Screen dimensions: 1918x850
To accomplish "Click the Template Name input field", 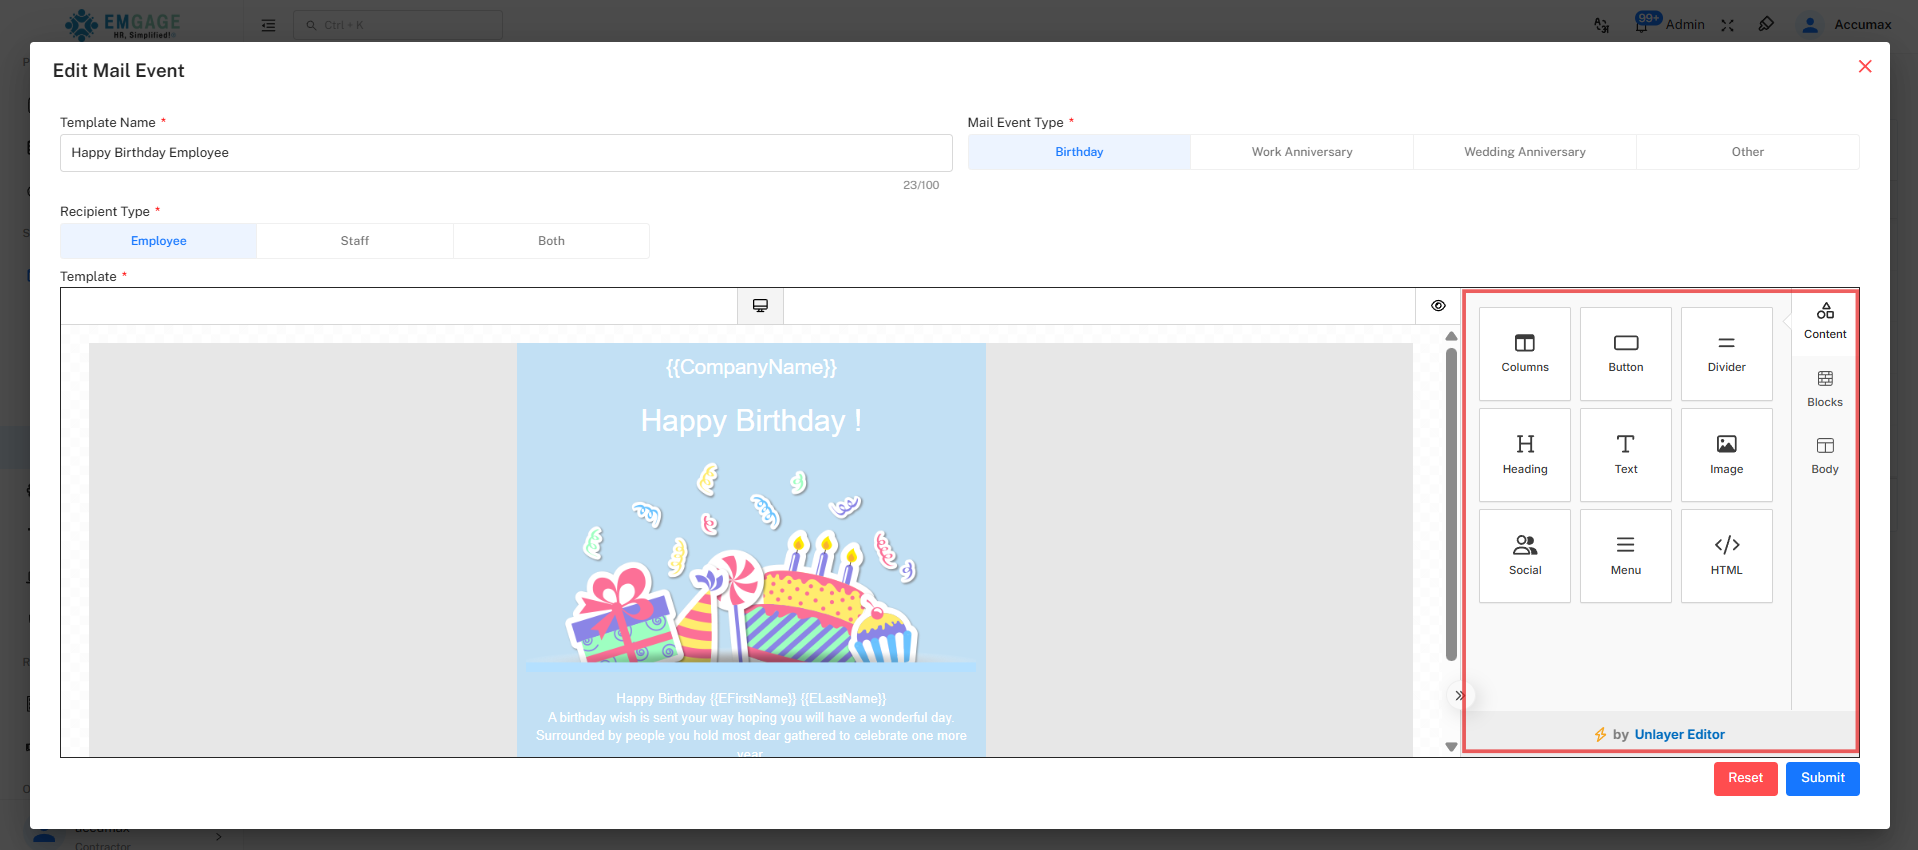I will [505, 153].
